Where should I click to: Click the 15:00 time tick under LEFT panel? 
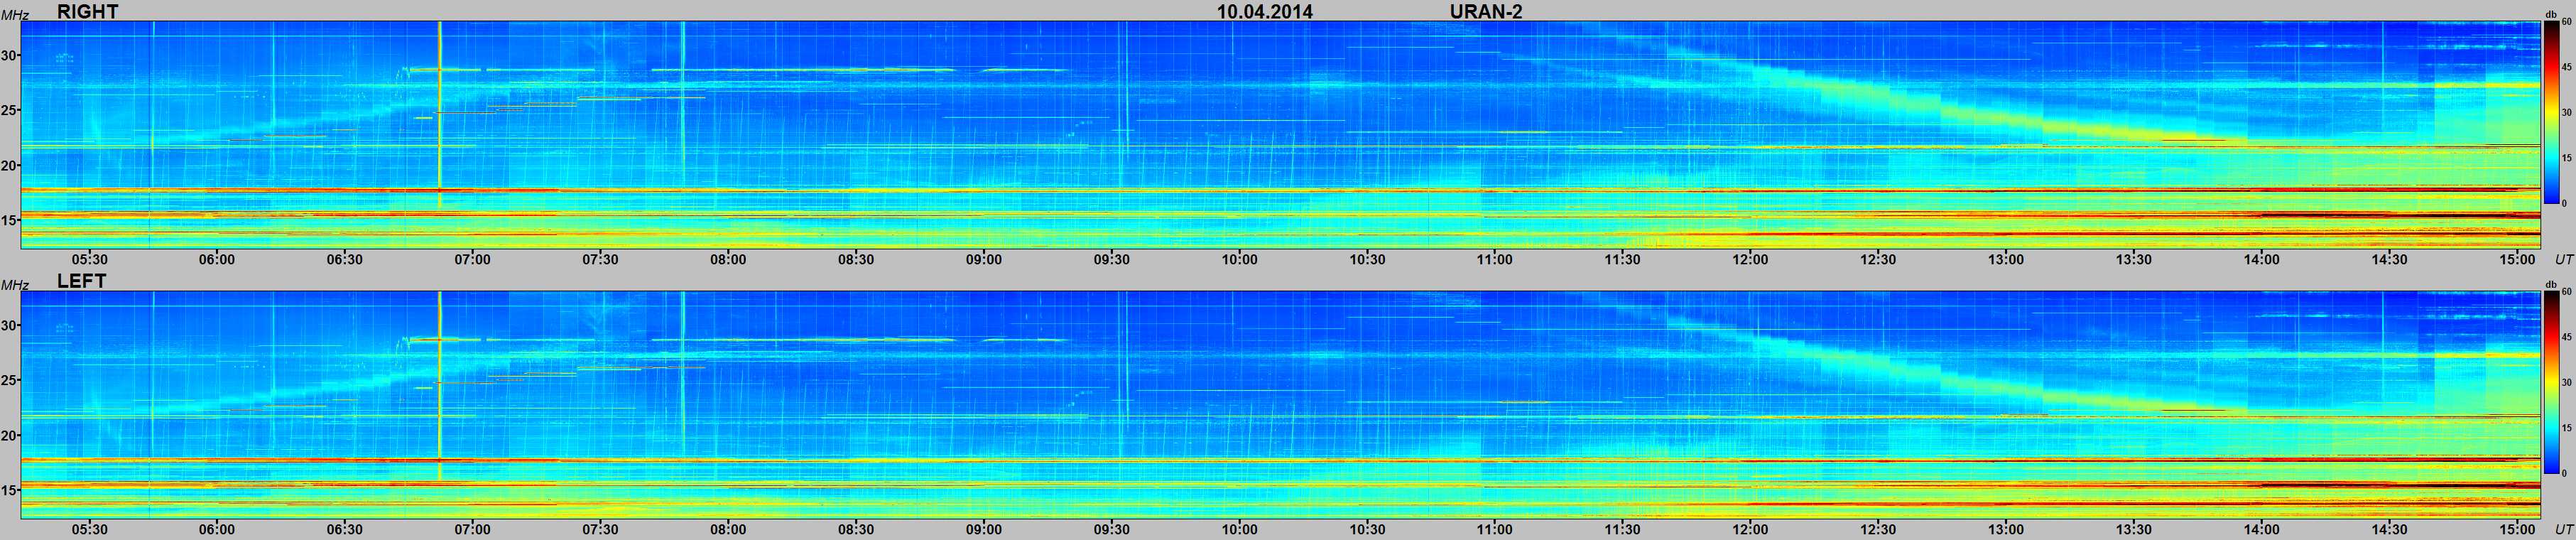point(2518,529)
